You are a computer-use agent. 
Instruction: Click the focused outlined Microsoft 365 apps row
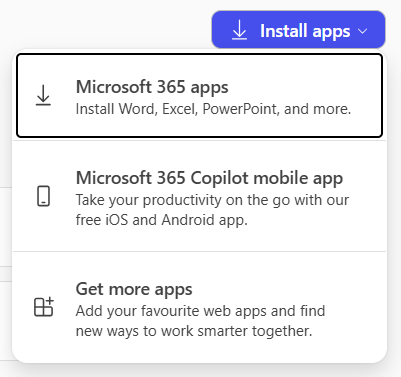point(199,95)
